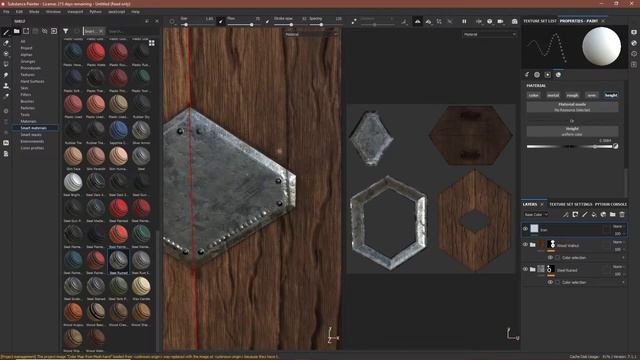Click the height uniform color button
640x360 pixels.
pos(572,131)
